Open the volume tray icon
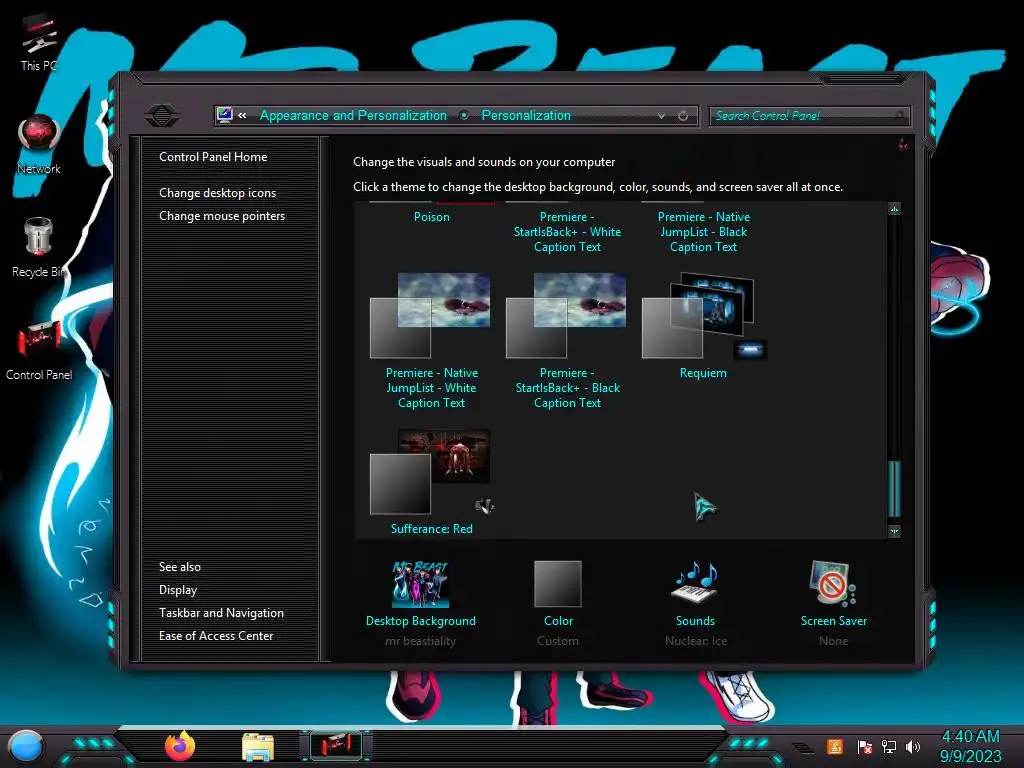Screen dimensions: 1024x768 pos(913,746)
